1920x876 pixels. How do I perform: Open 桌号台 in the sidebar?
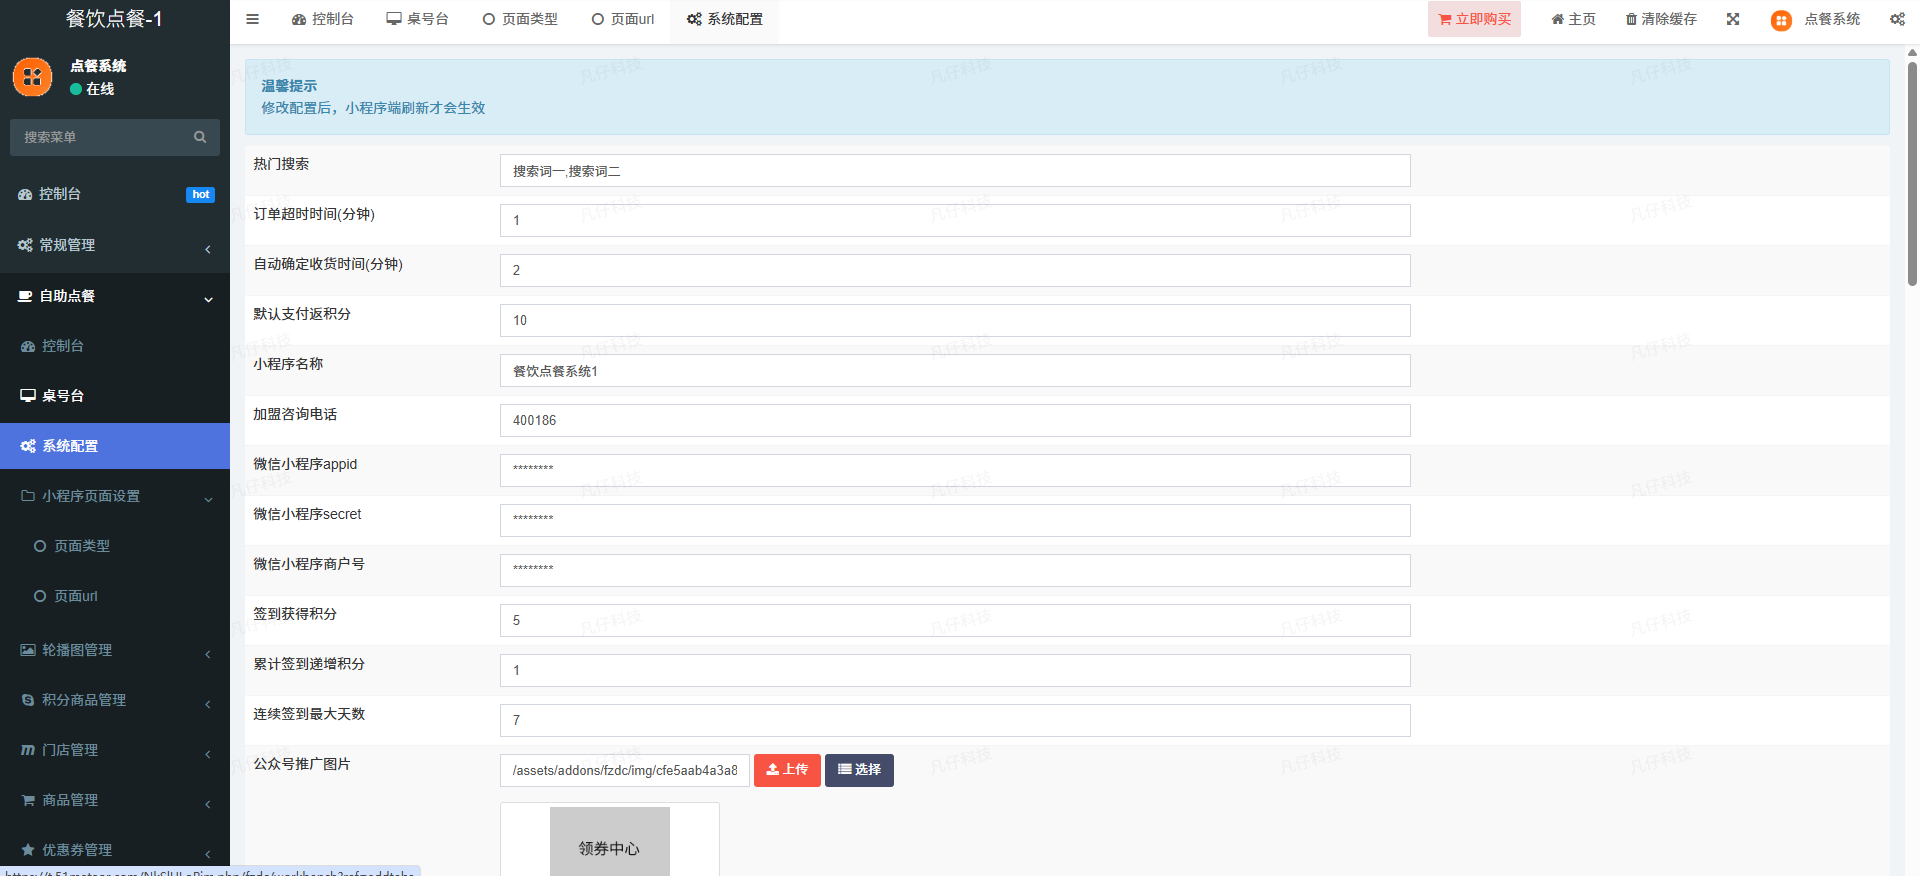63,396
